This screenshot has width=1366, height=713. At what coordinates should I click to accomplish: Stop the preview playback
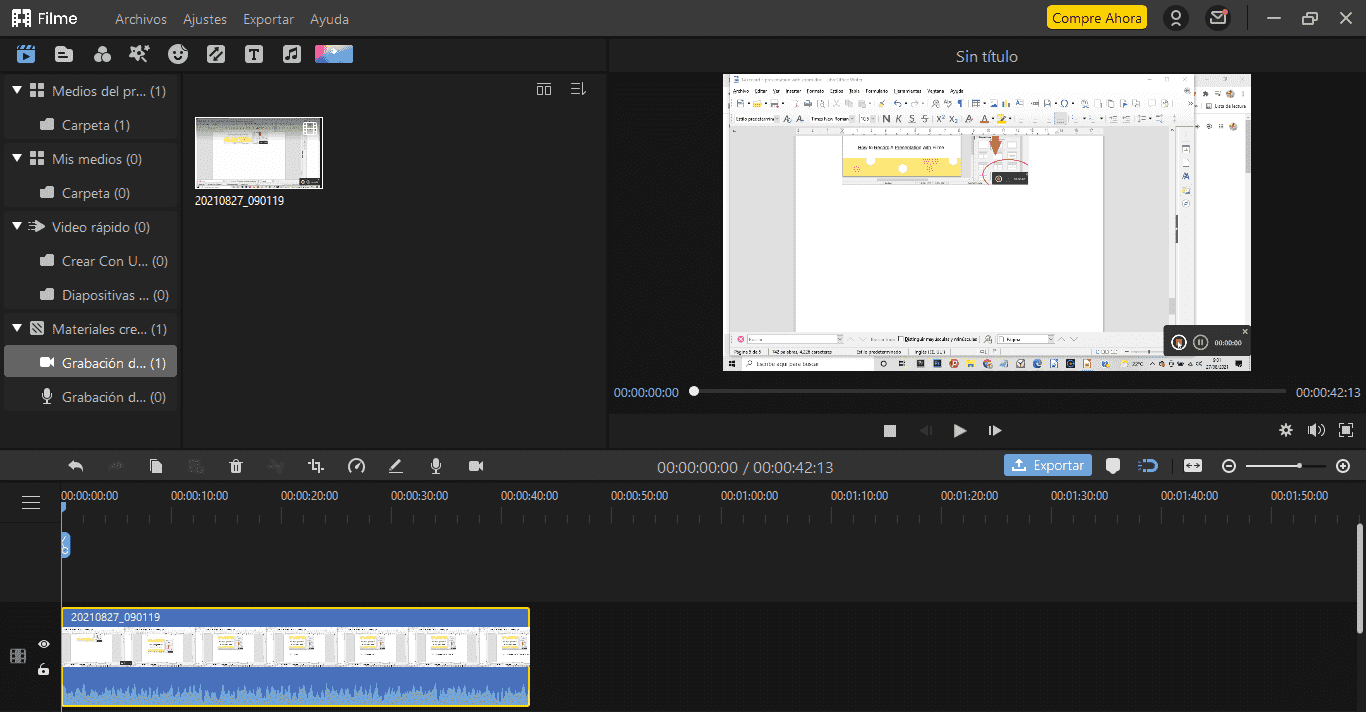click(890, 430)
